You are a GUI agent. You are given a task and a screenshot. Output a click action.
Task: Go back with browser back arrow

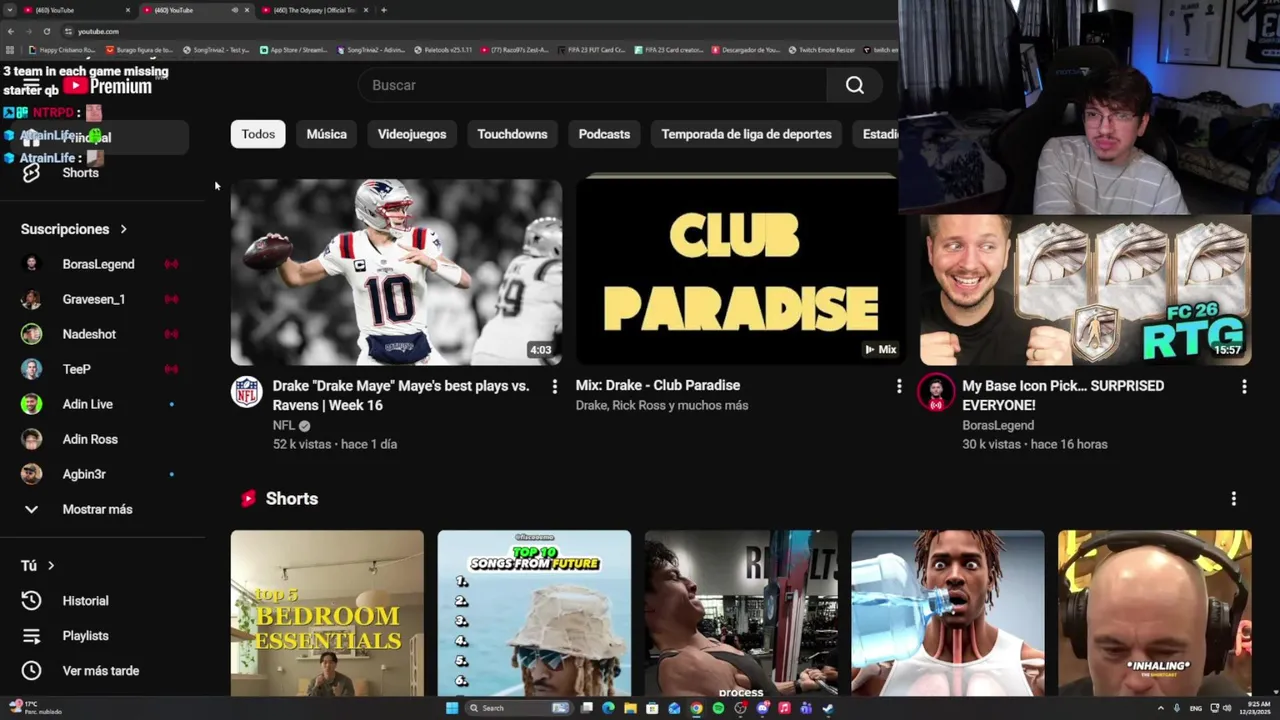(11, 31)
